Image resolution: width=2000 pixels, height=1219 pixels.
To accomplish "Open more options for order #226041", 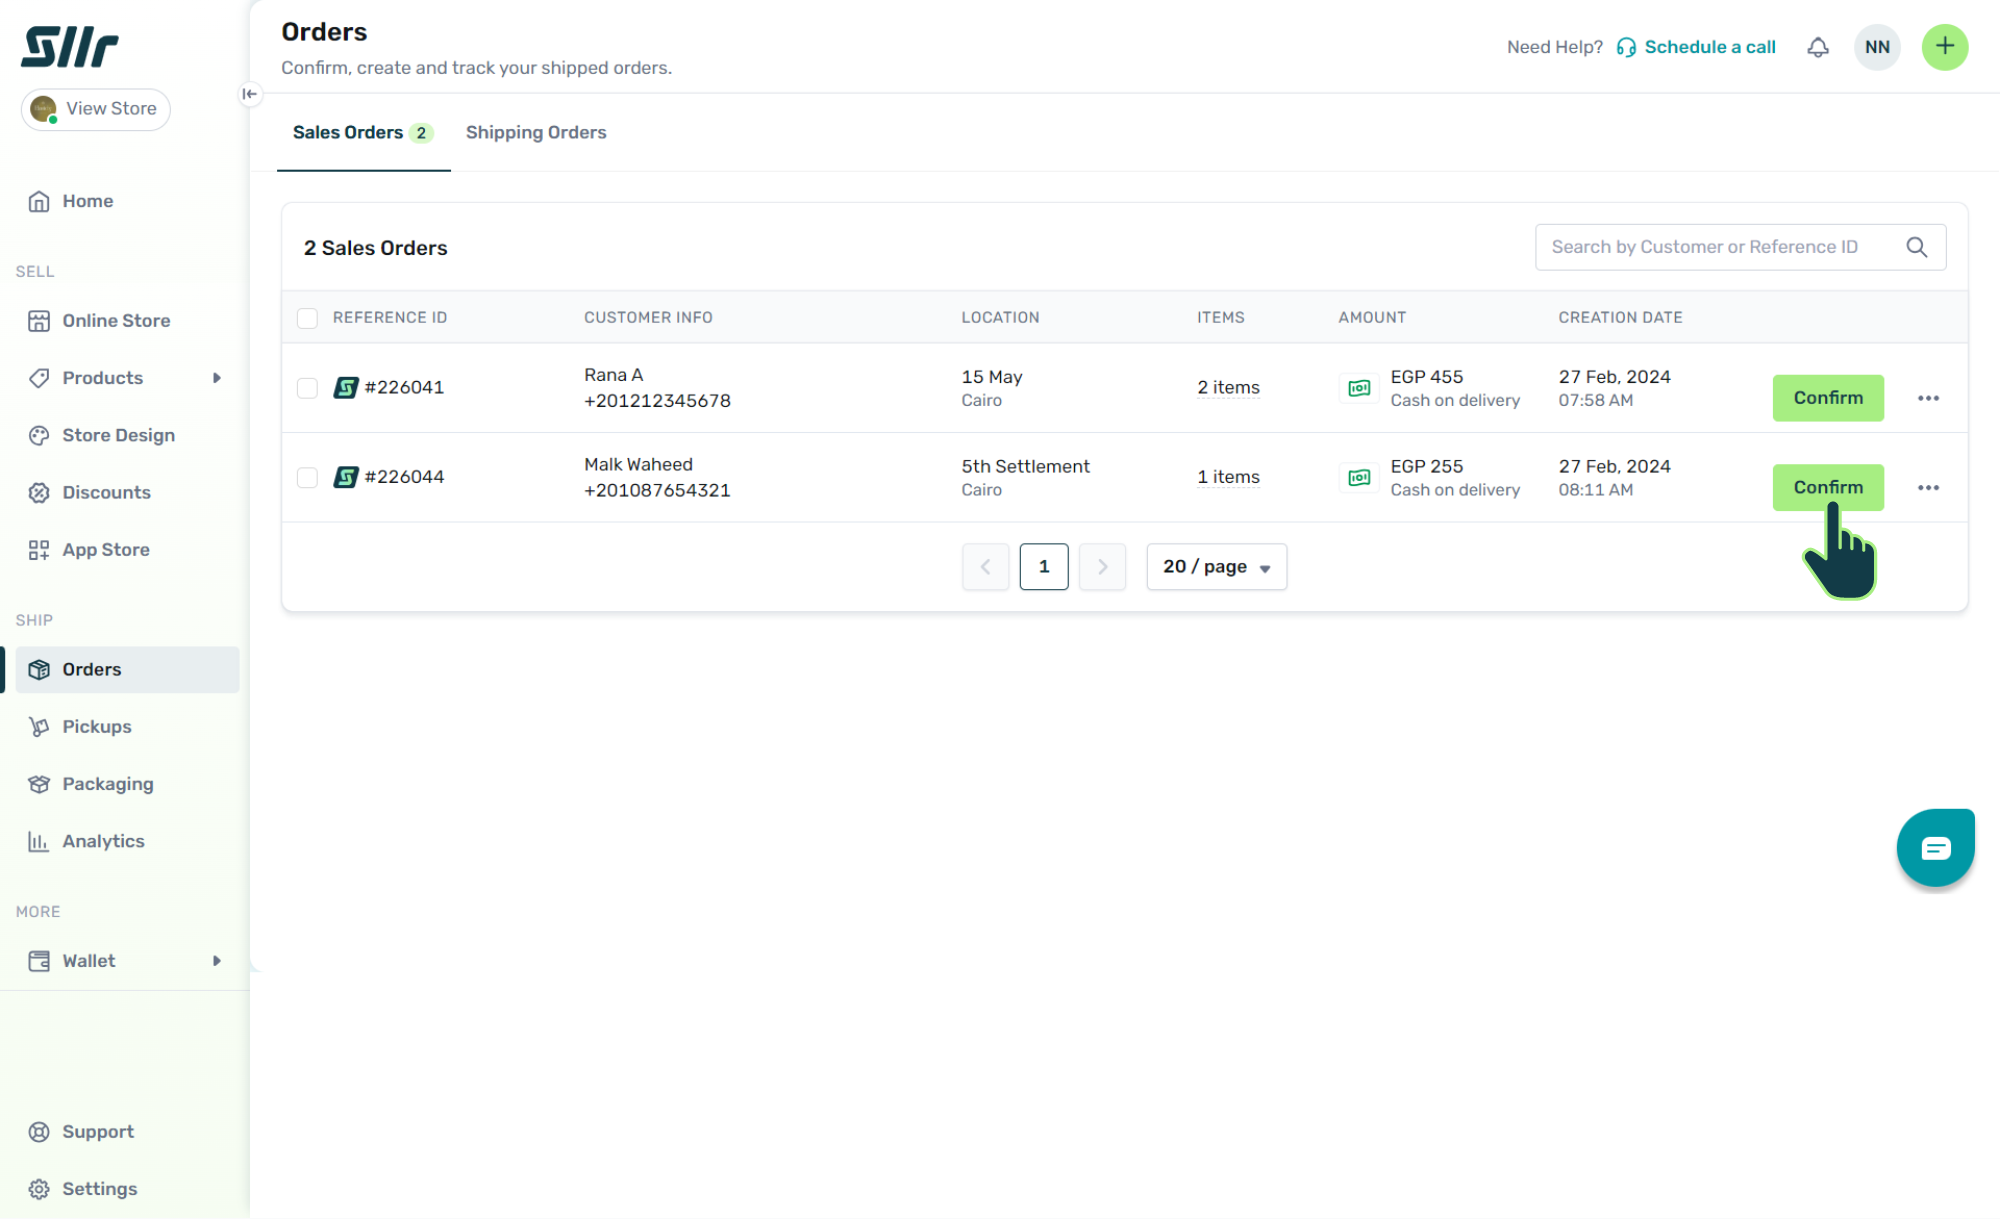I will click(1928, 398).
